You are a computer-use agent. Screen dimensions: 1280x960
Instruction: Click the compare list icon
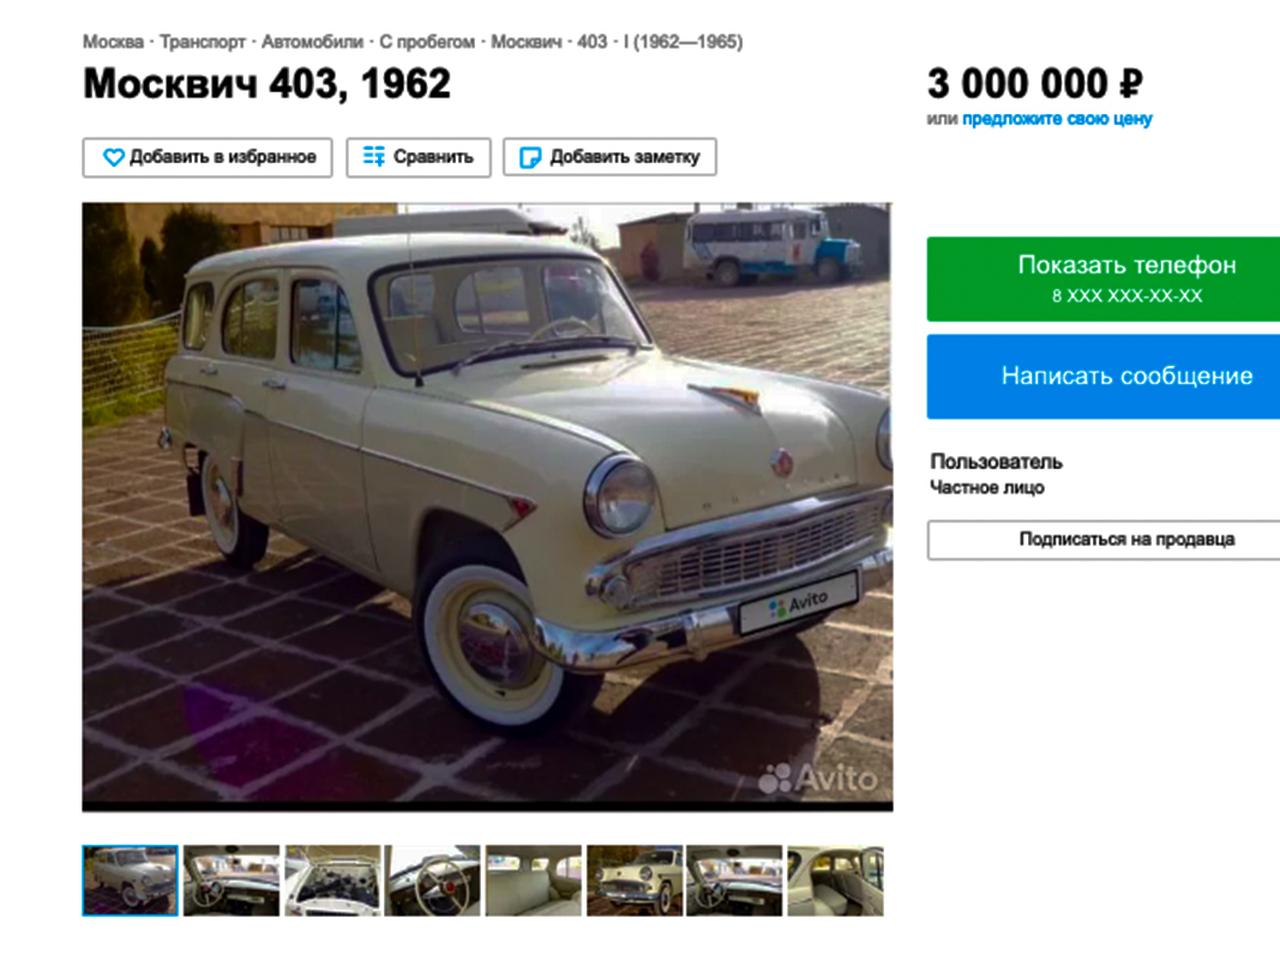tap(373, 157)
